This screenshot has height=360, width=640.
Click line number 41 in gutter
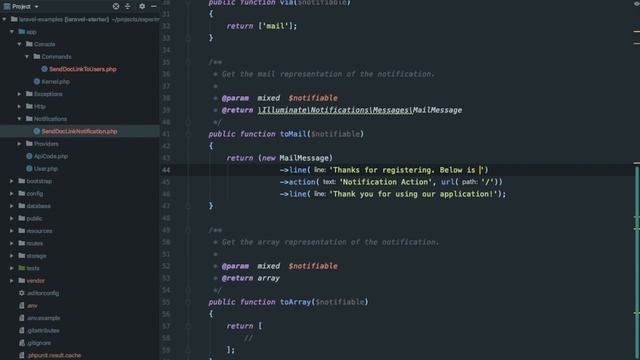pos(166,134)
